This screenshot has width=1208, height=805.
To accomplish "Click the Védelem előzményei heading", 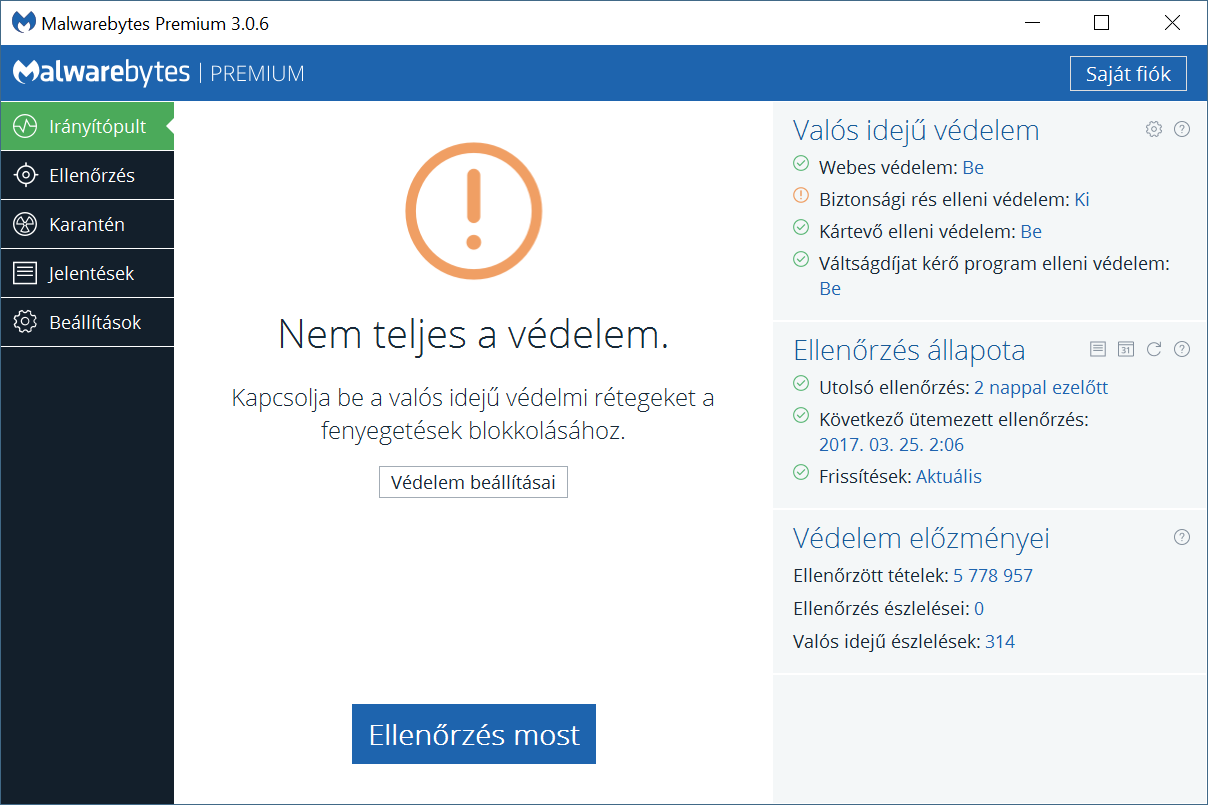I will [921, 539].
